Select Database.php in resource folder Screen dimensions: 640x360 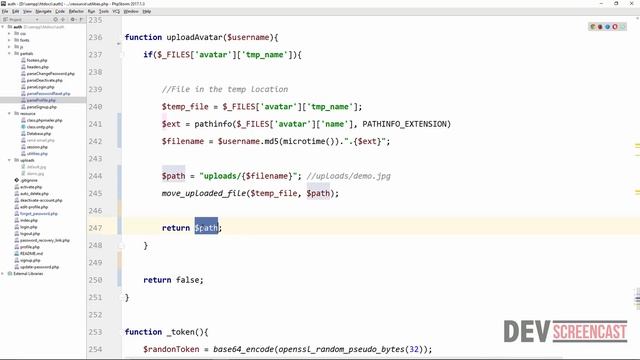coord(36,133)
